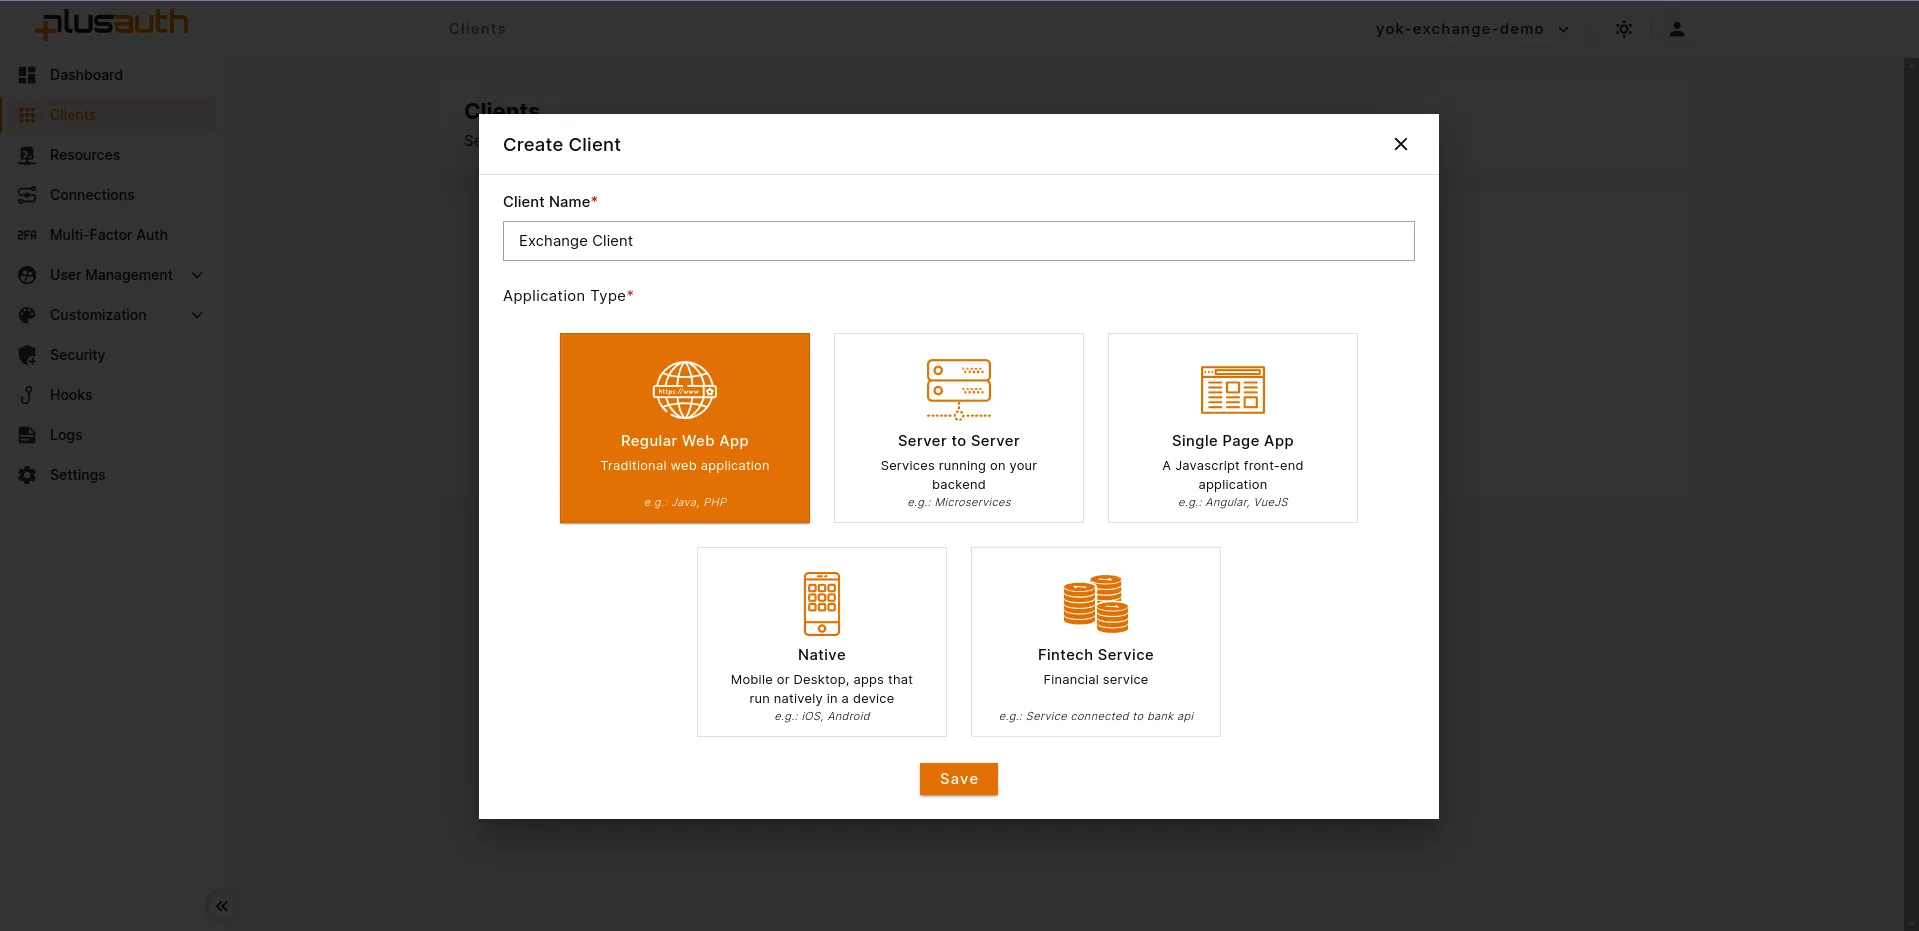Close the Create Client dialog
The width and height of the screenshot is (1919, 931).
[x=1400, y=144]
